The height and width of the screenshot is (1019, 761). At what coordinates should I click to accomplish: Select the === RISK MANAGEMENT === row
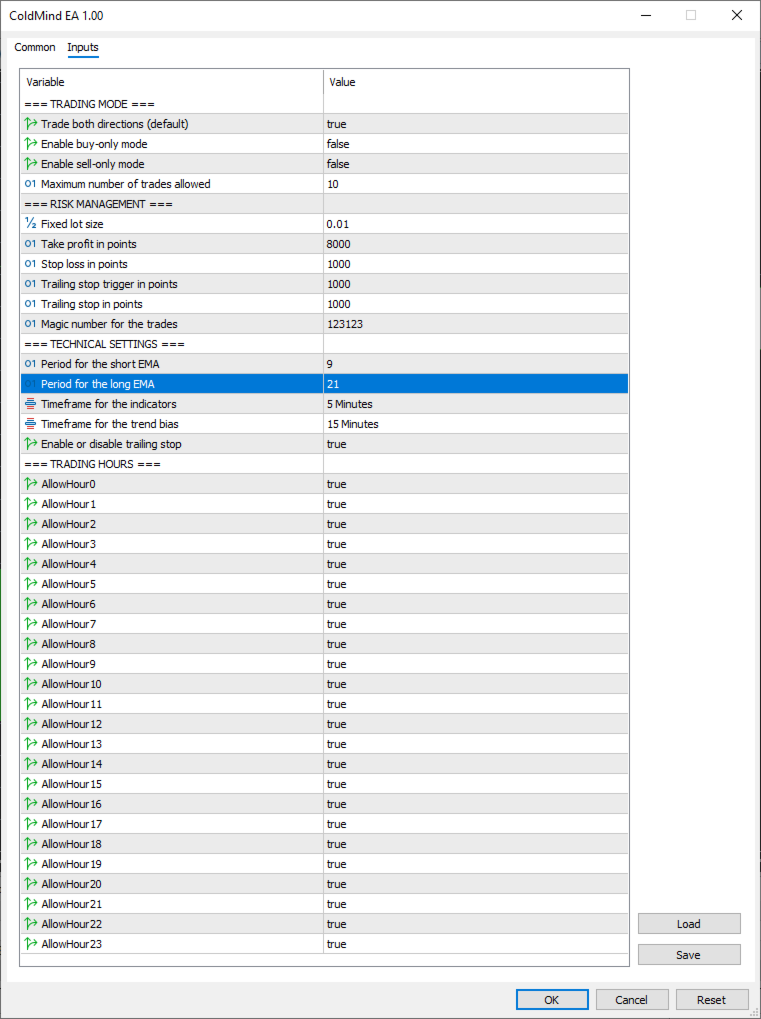324,204
